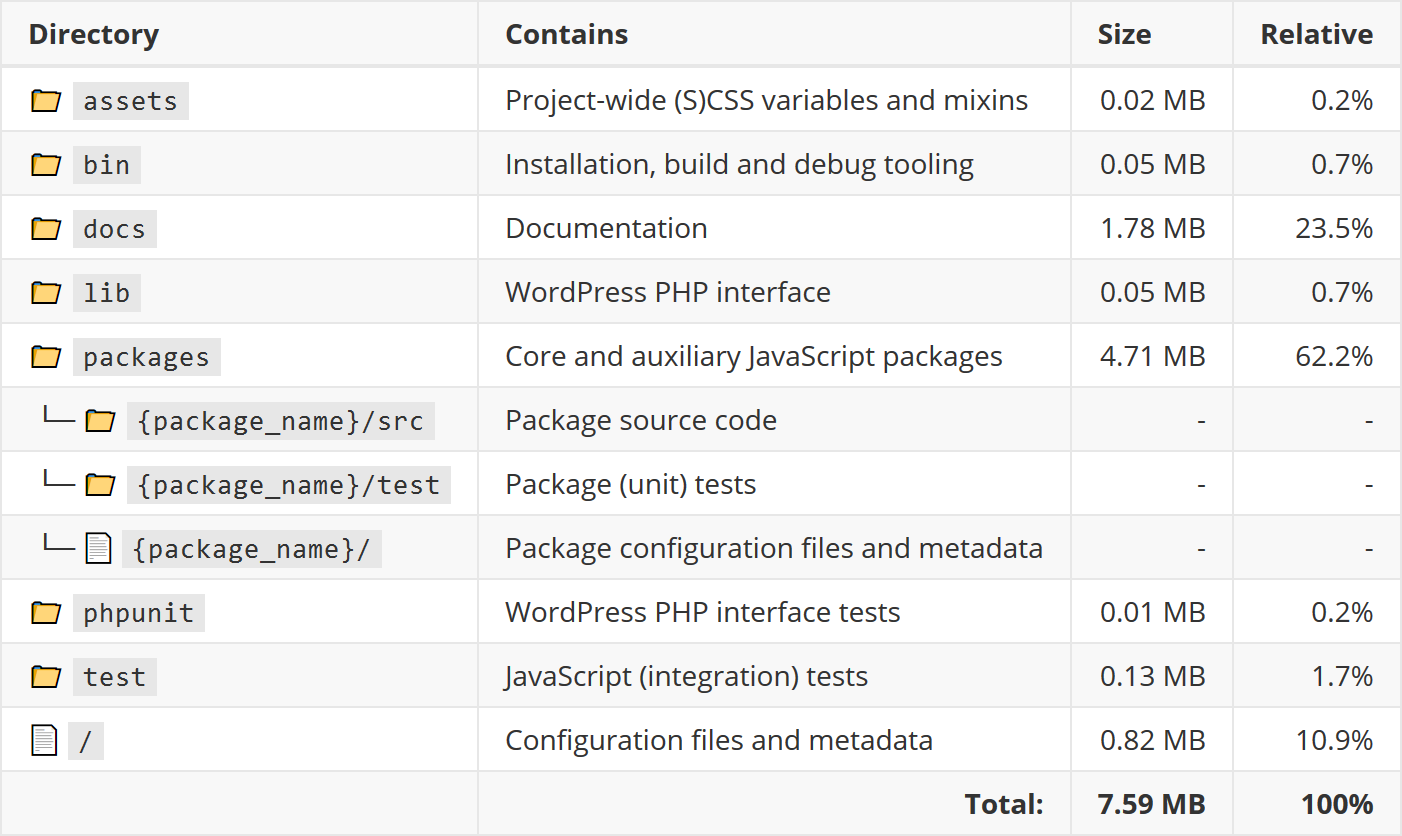
Task: Click the Relative column header
Action: click(x=1316, y=34)
